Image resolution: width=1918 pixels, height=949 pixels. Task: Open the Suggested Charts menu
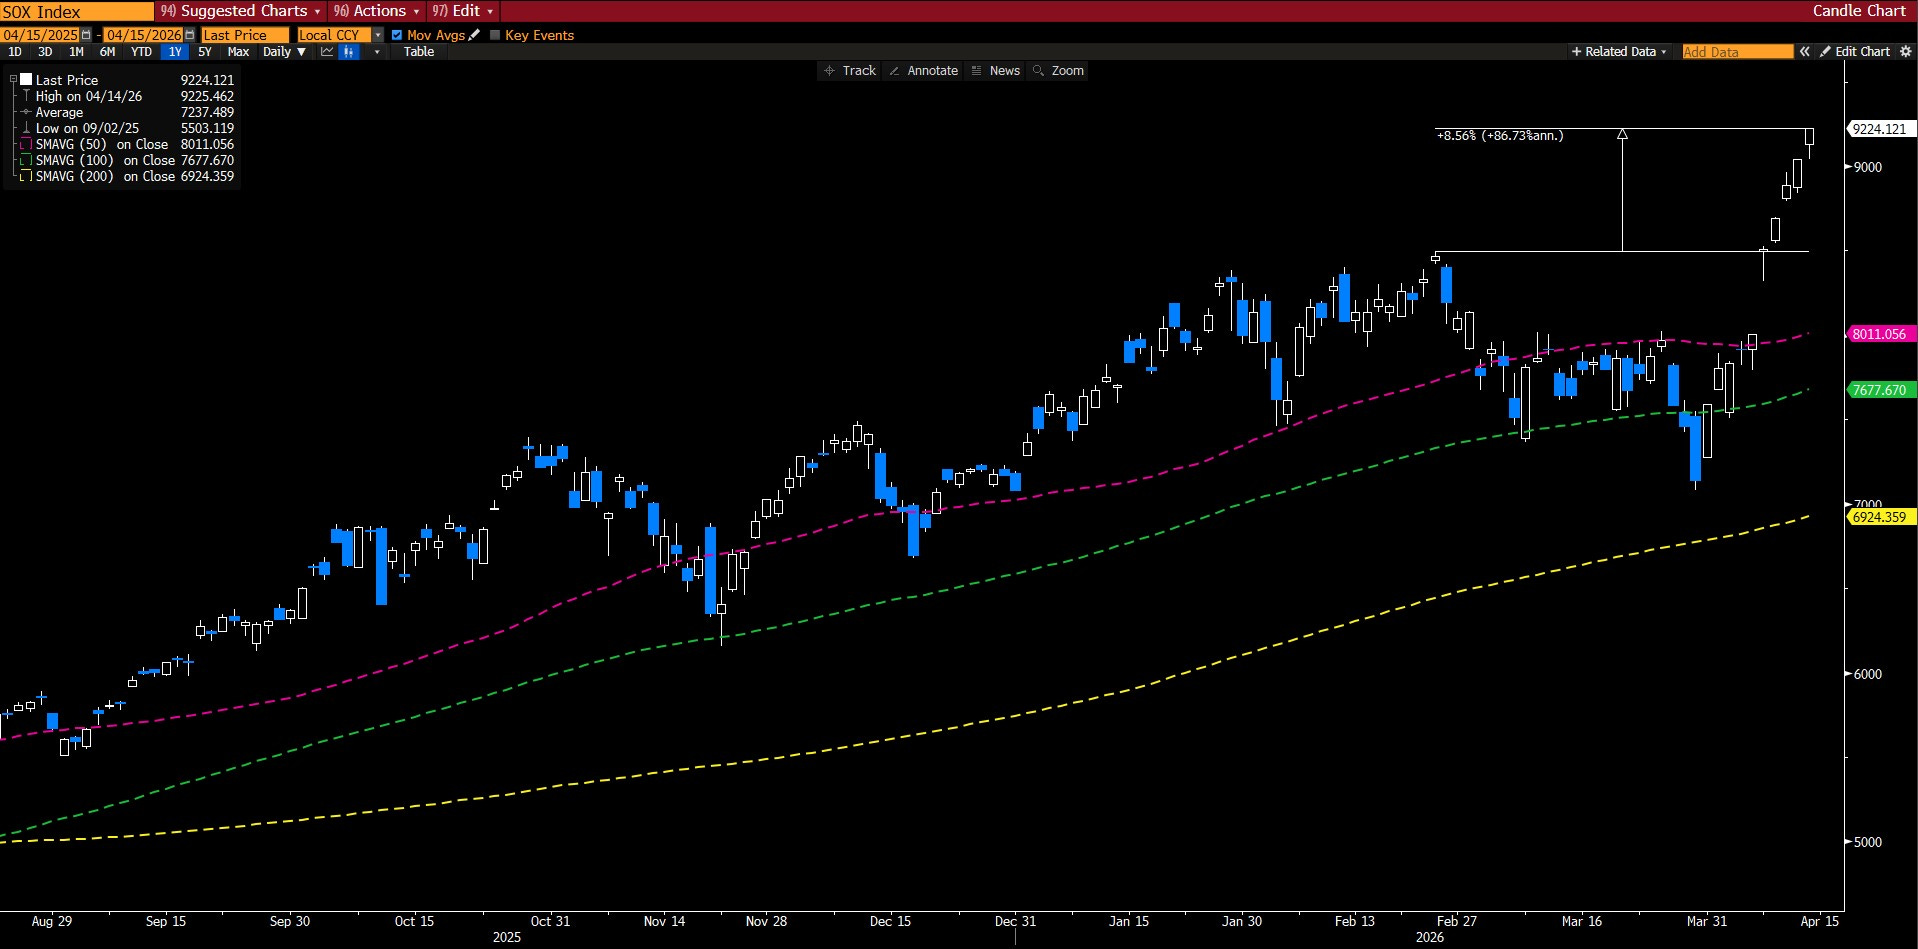[x=242, y=11]
